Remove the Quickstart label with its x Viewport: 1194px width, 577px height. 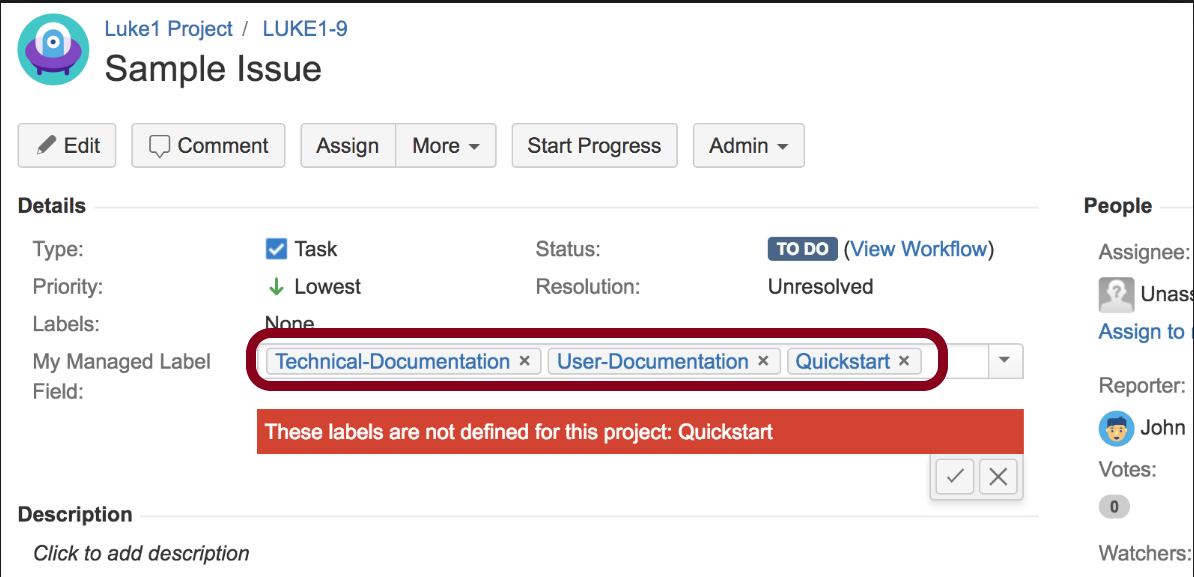click(904, 362)
